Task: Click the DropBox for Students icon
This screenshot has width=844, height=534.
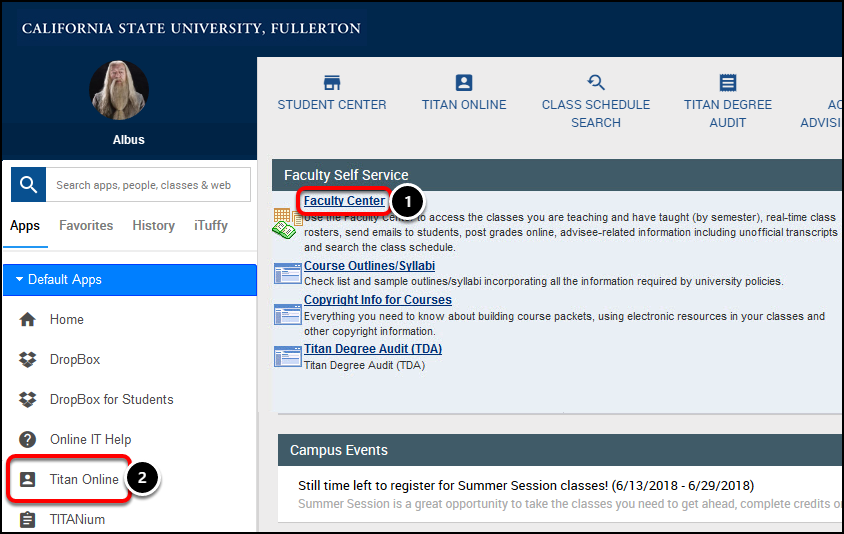Action: pos(27,399)
